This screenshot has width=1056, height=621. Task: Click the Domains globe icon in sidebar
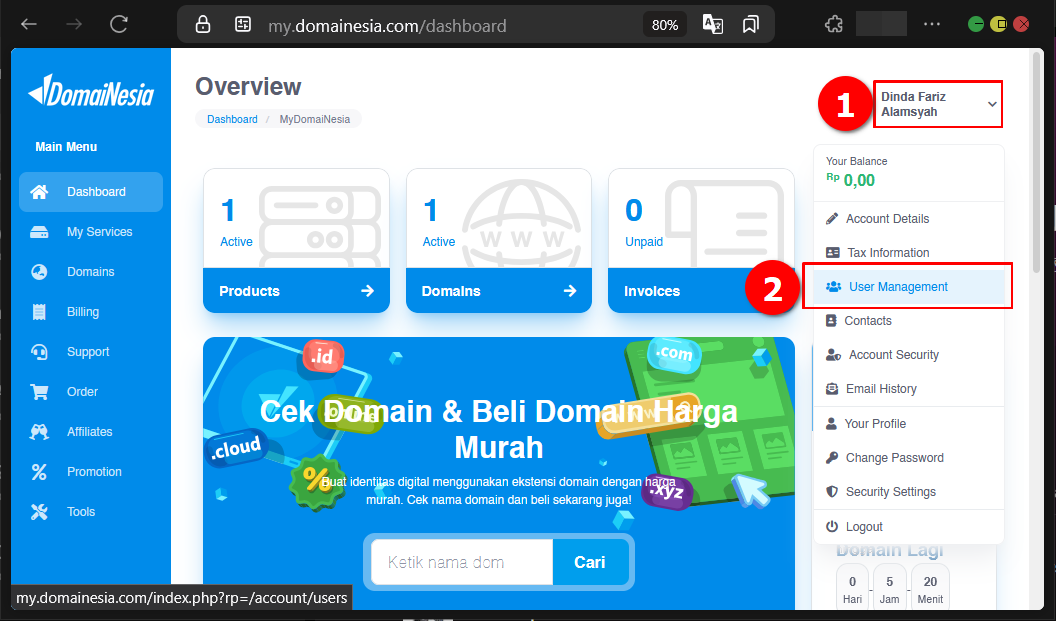click(39, 272)
